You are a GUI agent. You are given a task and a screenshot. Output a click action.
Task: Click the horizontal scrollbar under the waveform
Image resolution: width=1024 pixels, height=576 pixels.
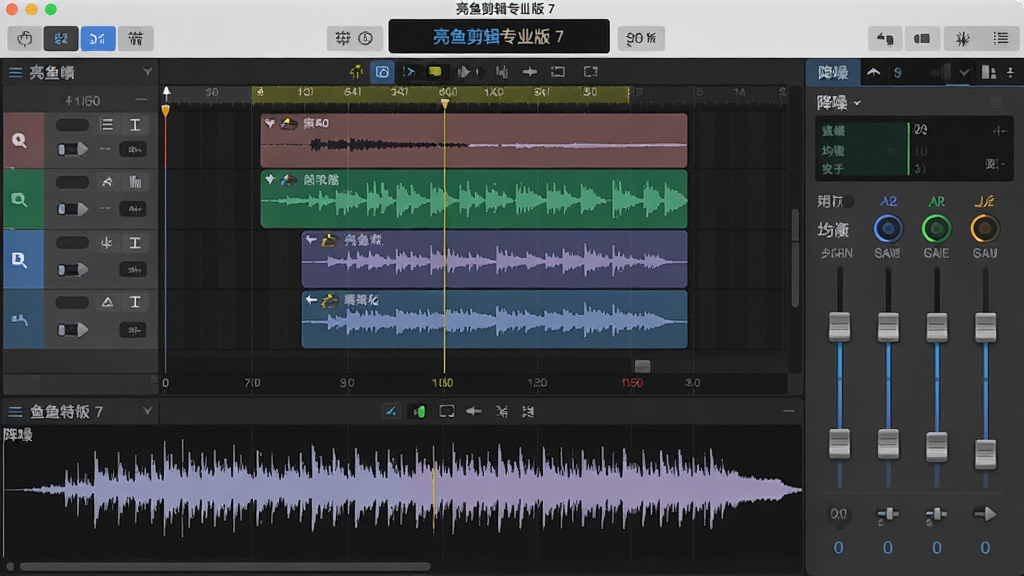225,567
